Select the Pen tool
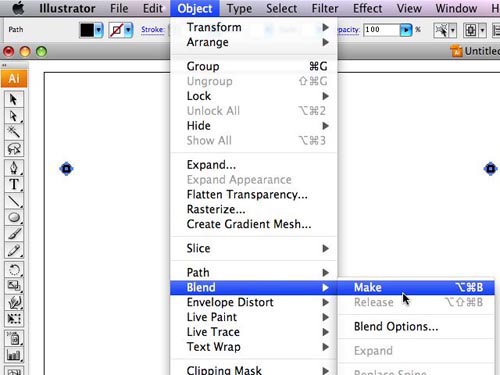500x375 pixels. pos(14,168)
